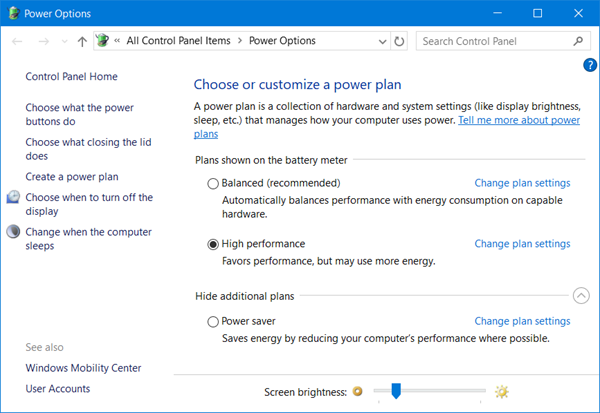Click the Power Options address bar icon
Image resolution: width=600 pixels, height=413 pixels.
coord(101,41)
